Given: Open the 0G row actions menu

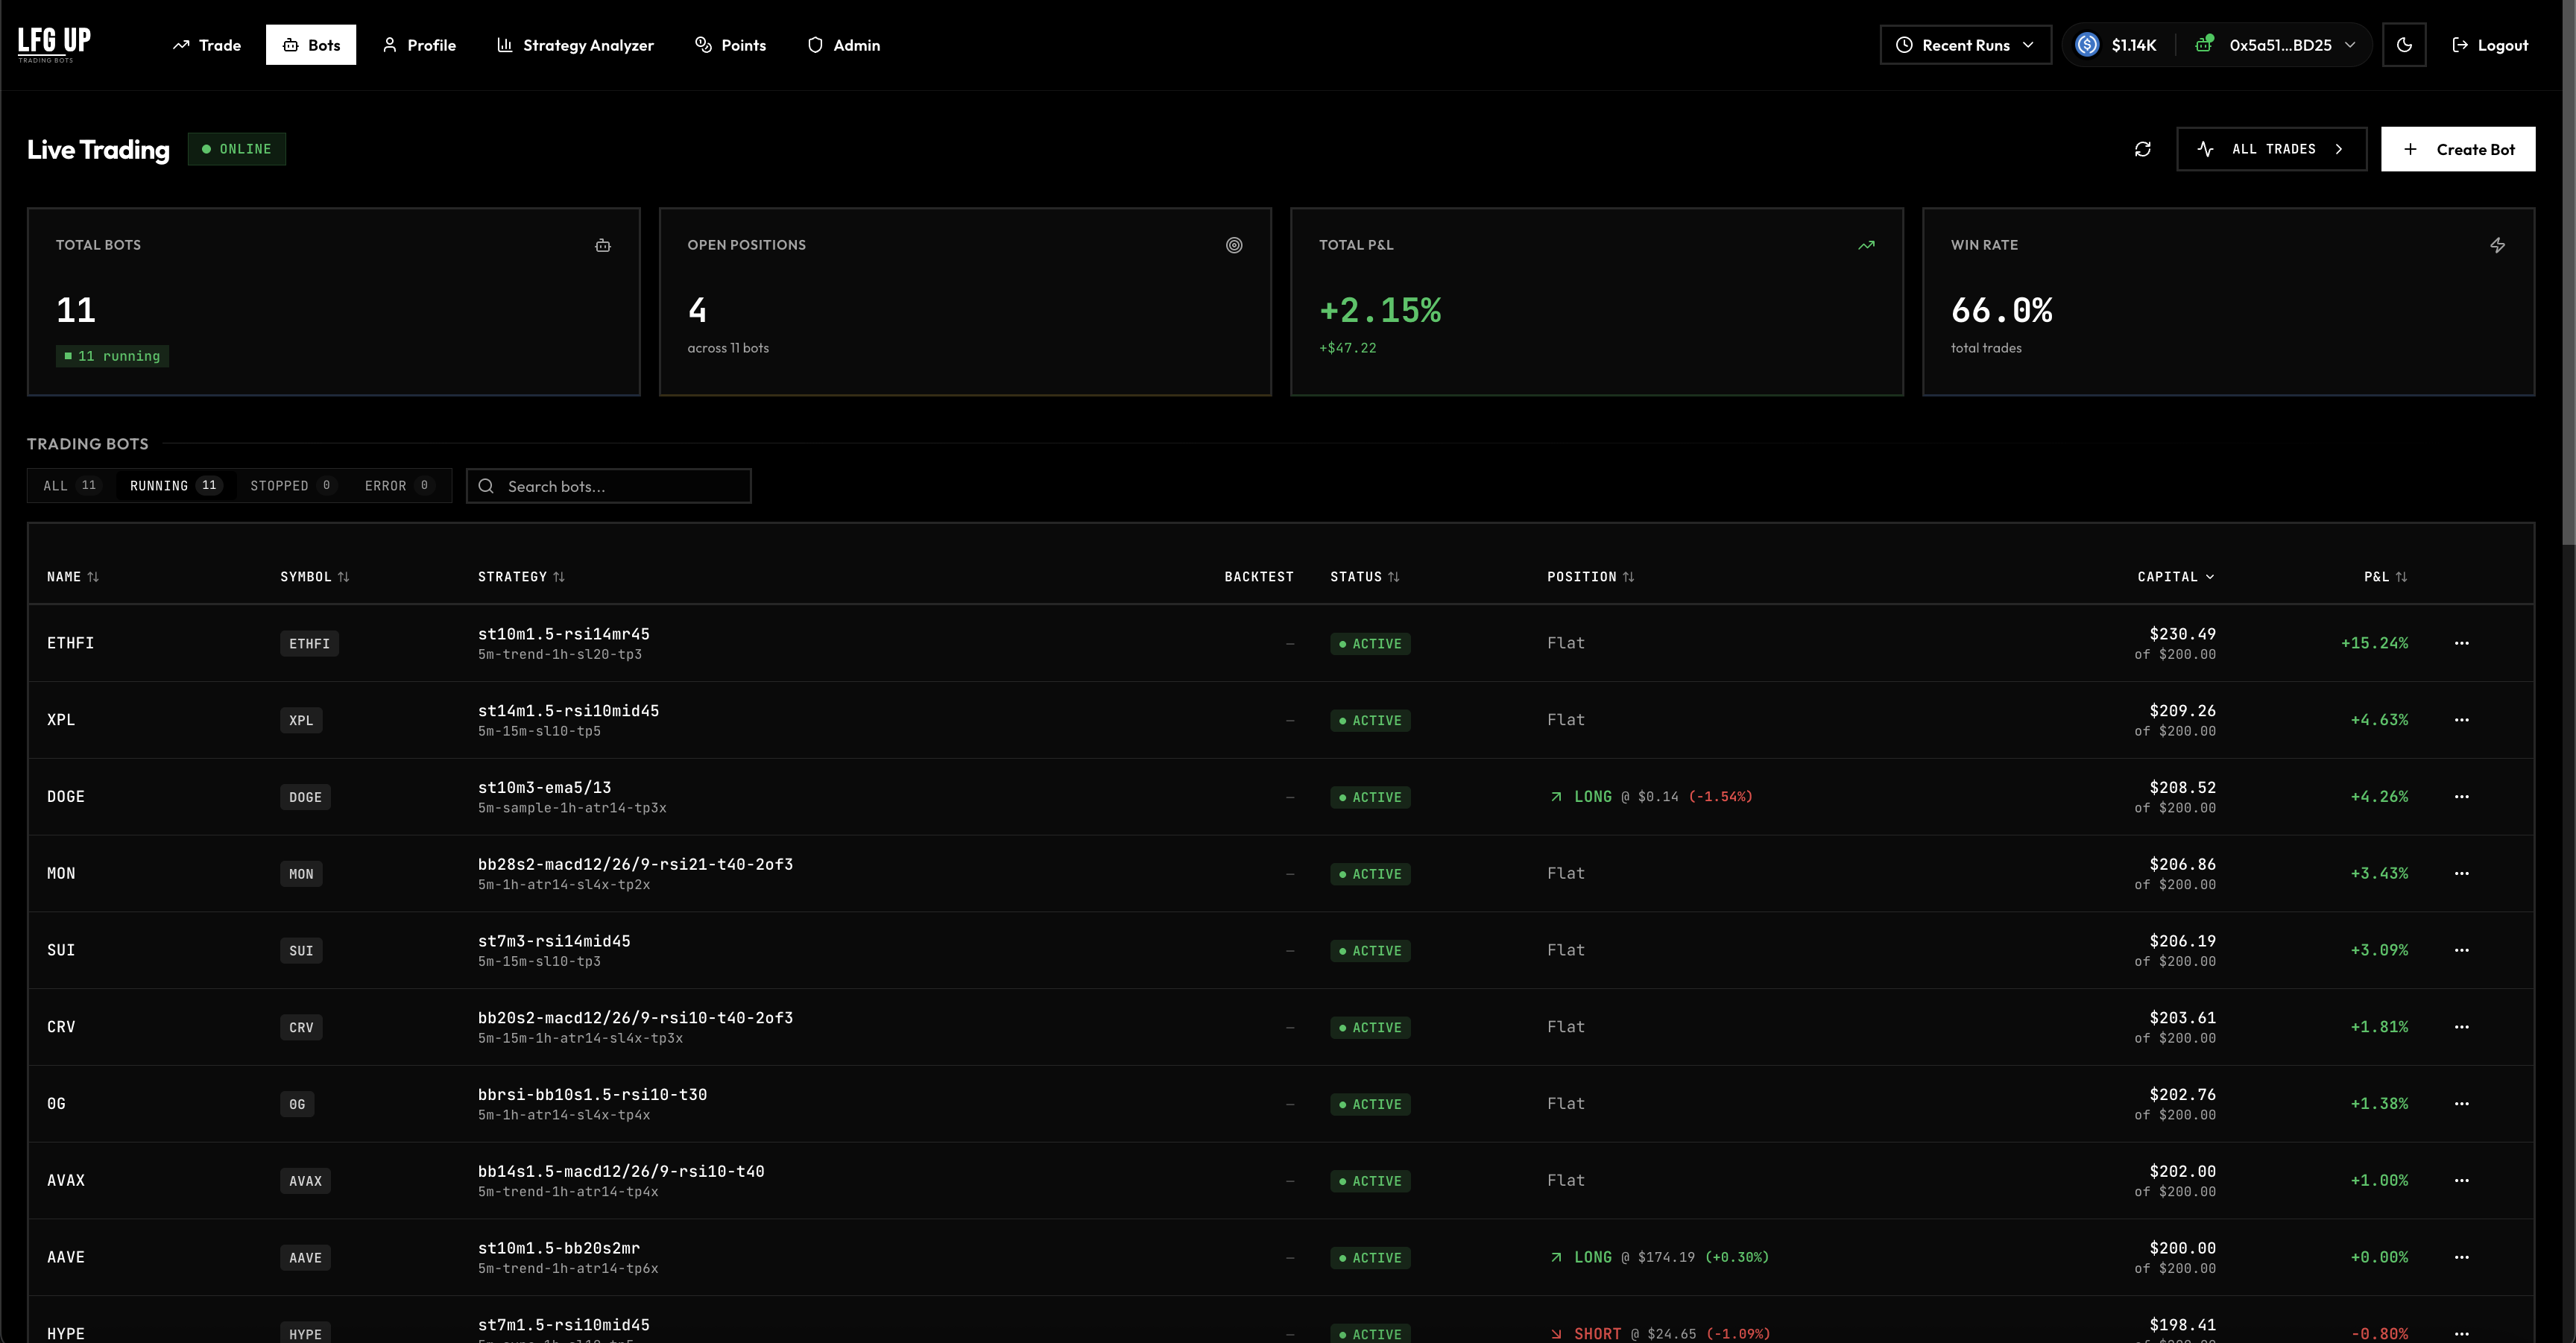Looking at the screenshot, I should (x=2461, y=1104).
